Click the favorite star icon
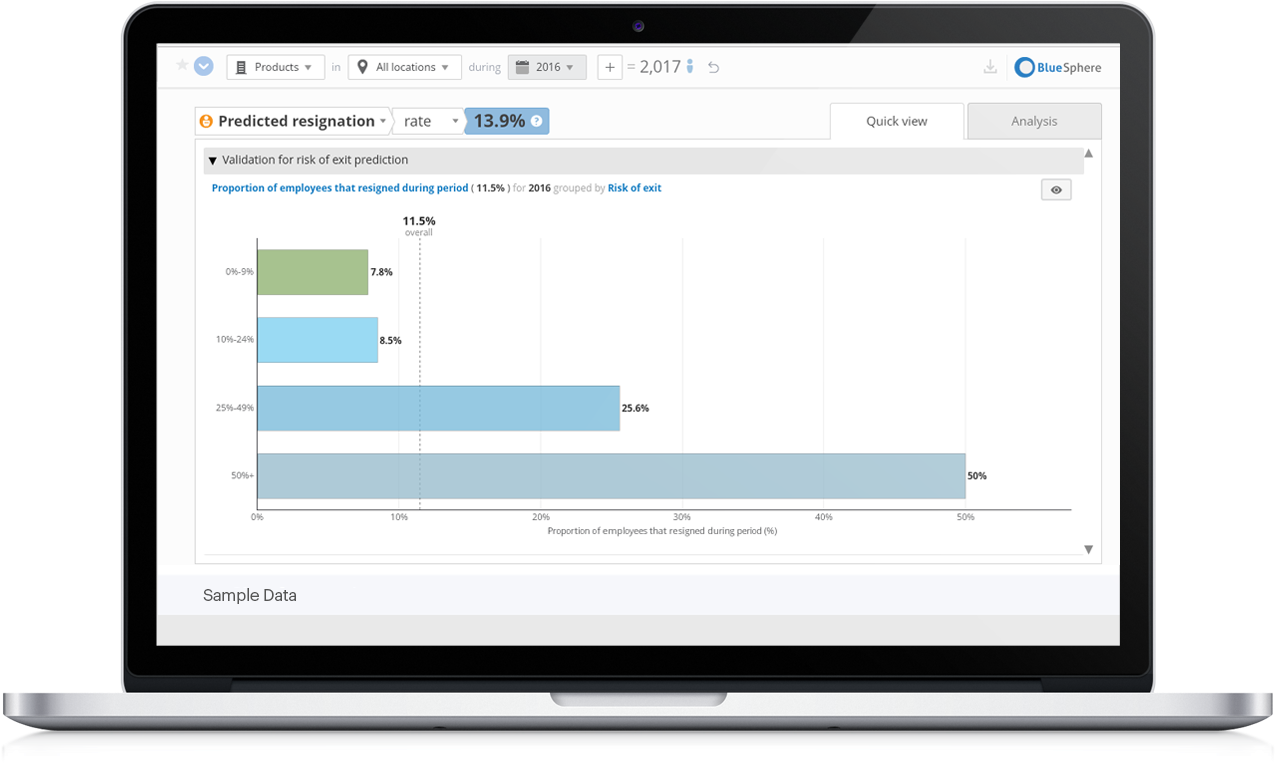Viewport: 1275px width, 763px height. [182, 66]
